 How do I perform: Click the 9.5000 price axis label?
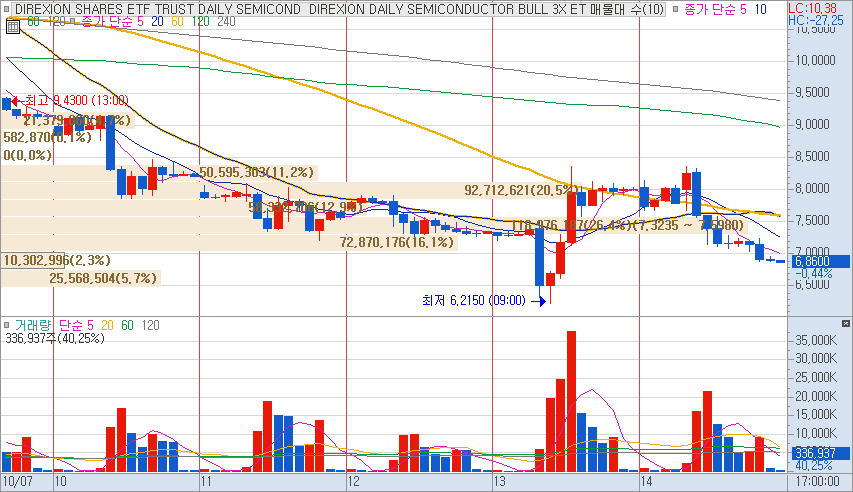(812, 93)
